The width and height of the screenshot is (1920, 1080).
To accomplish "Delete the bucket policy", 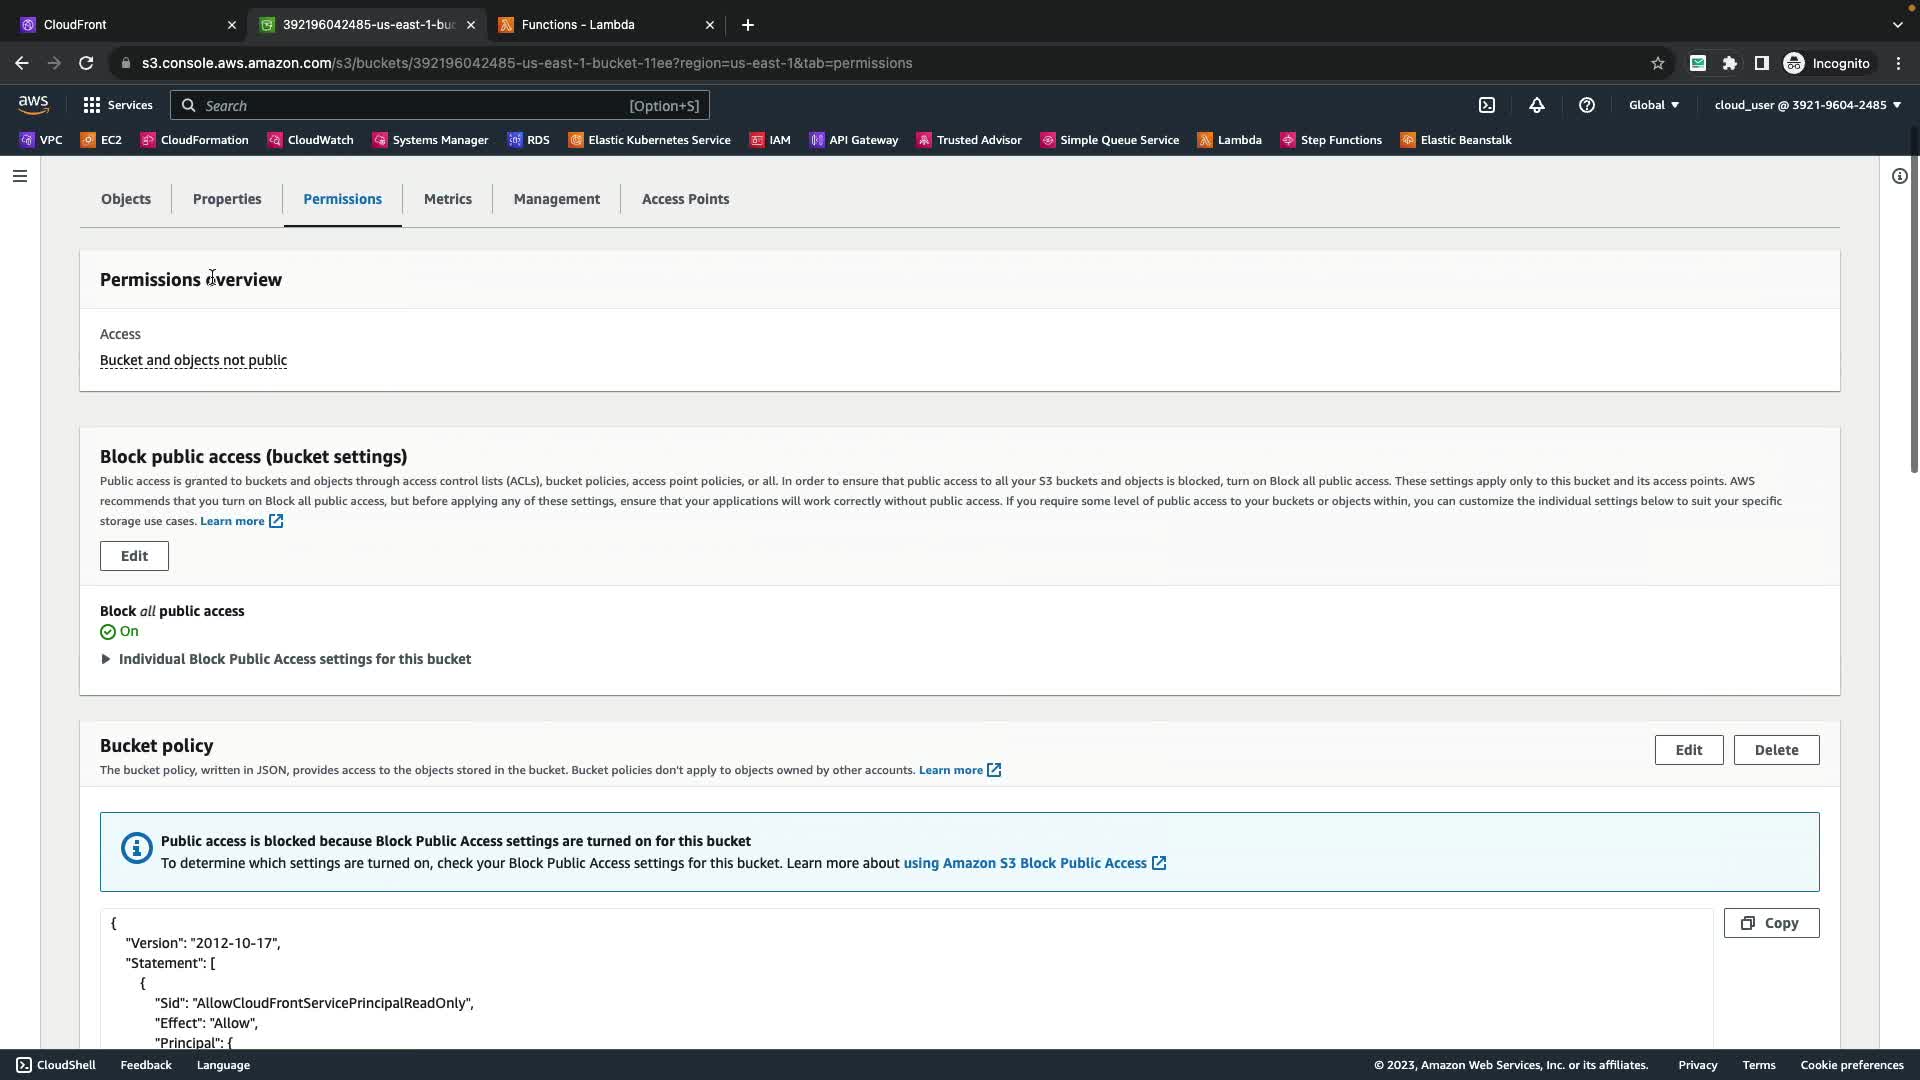I will (x=1776, y=750).
